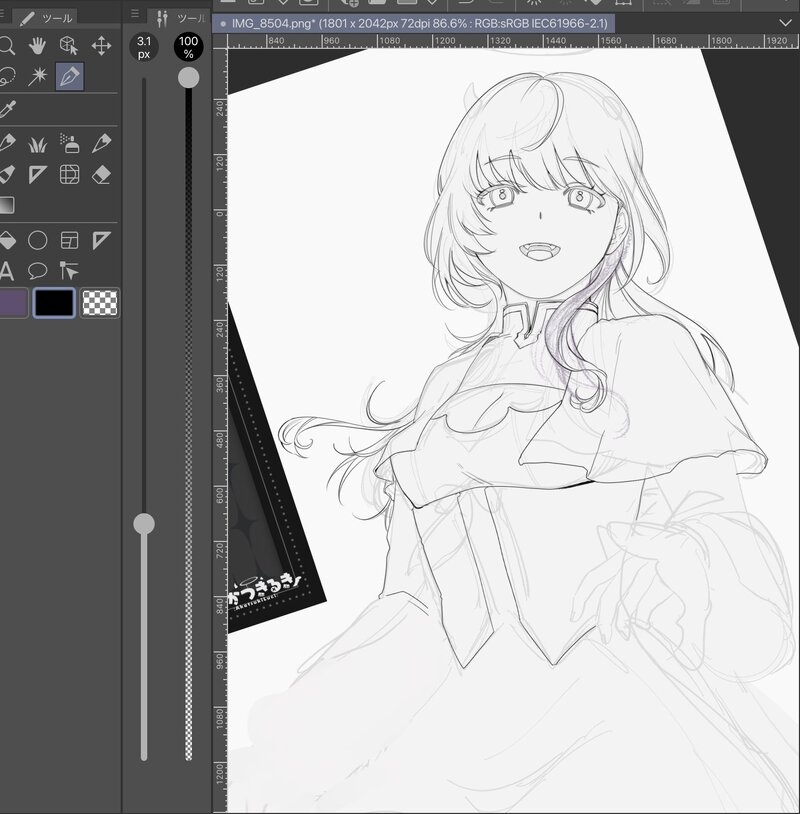Select the Correct Line tool
Image resolution: width=800 pixels, height=814 pixels.
pyautogui.click(x=69, y=270)
